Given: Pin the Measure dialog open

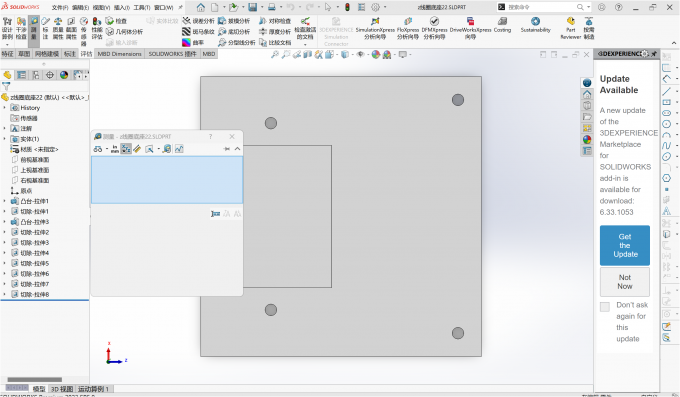Looking at the screenshot, I should [226, 149].
